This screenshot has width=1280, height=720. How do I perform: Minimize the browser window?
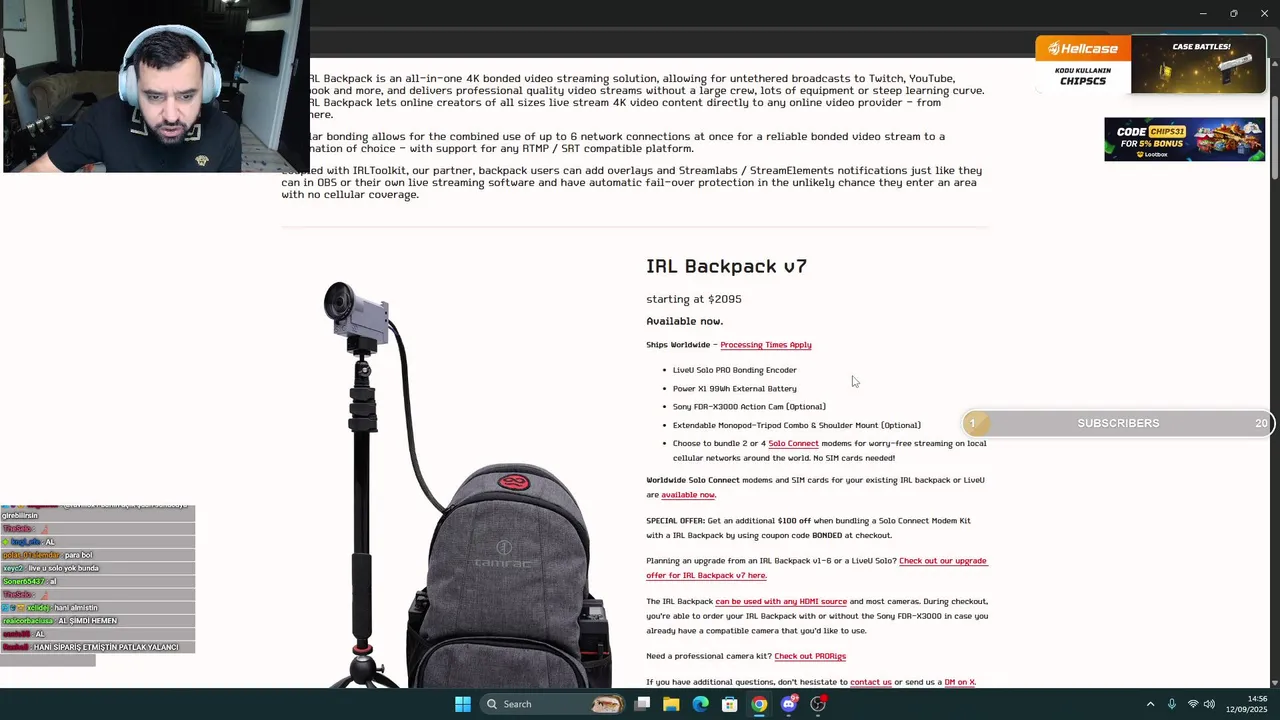pyautogui.click(x=1203, y=13)
